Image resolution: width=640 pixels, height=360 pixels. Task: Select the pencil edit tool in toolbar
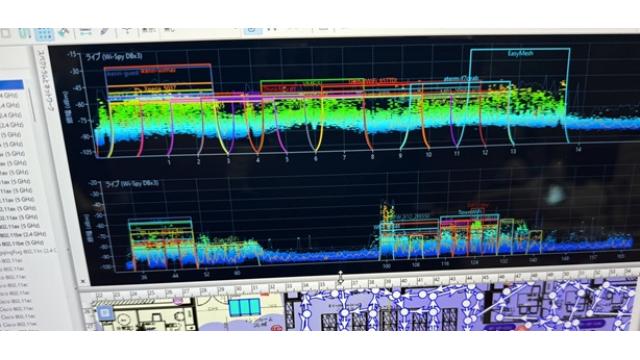pyautogui.click(x=105, y=32)
